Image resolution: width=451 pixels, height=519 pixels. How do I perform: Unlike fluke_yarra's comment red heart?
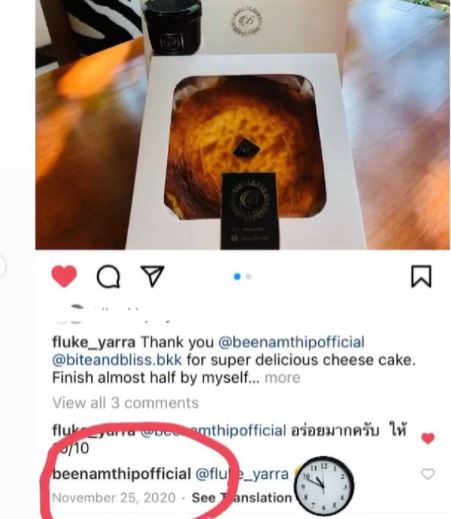[x=428, y=438]
